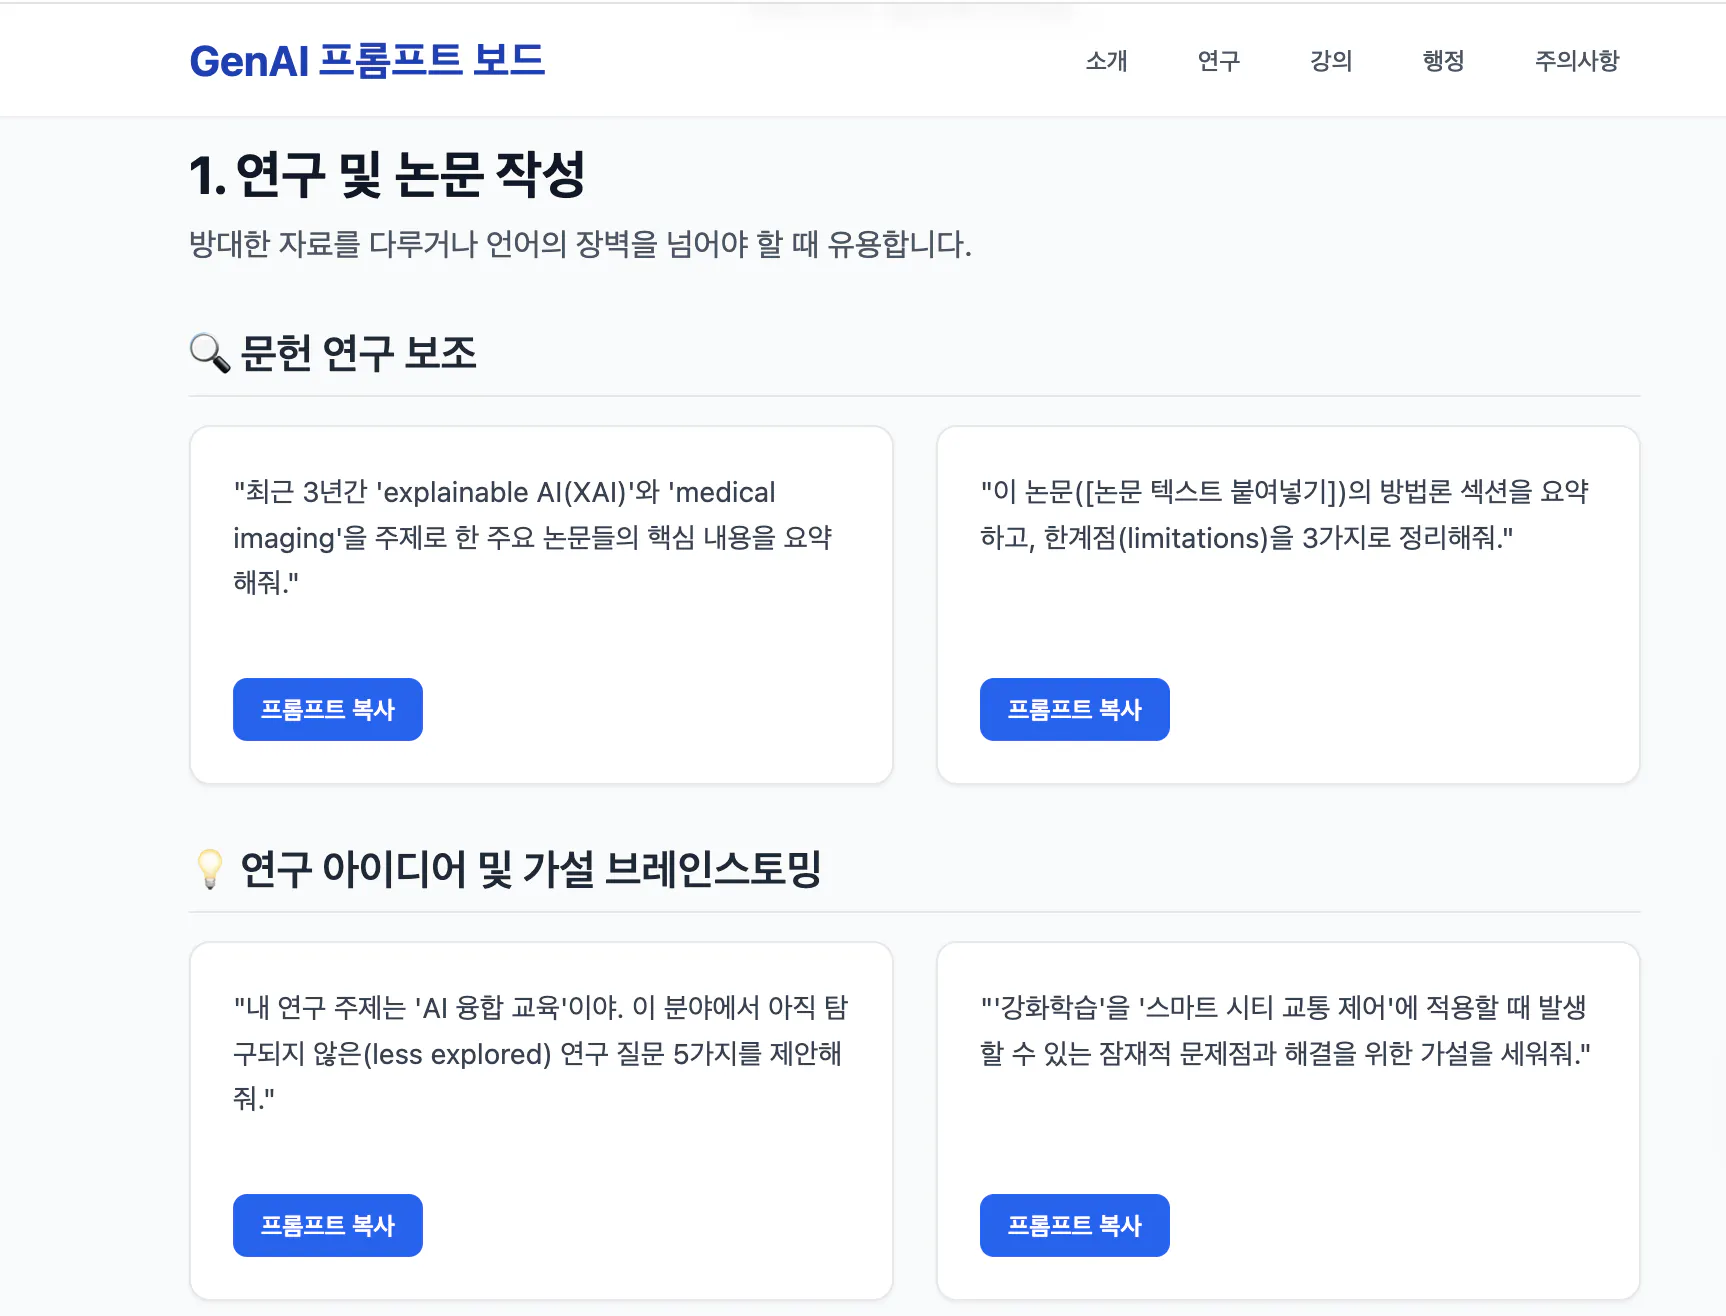Select the AI 융합 교육 prompt card
This screenshot has width=1726, height=1316.
tap(540, 1119)
